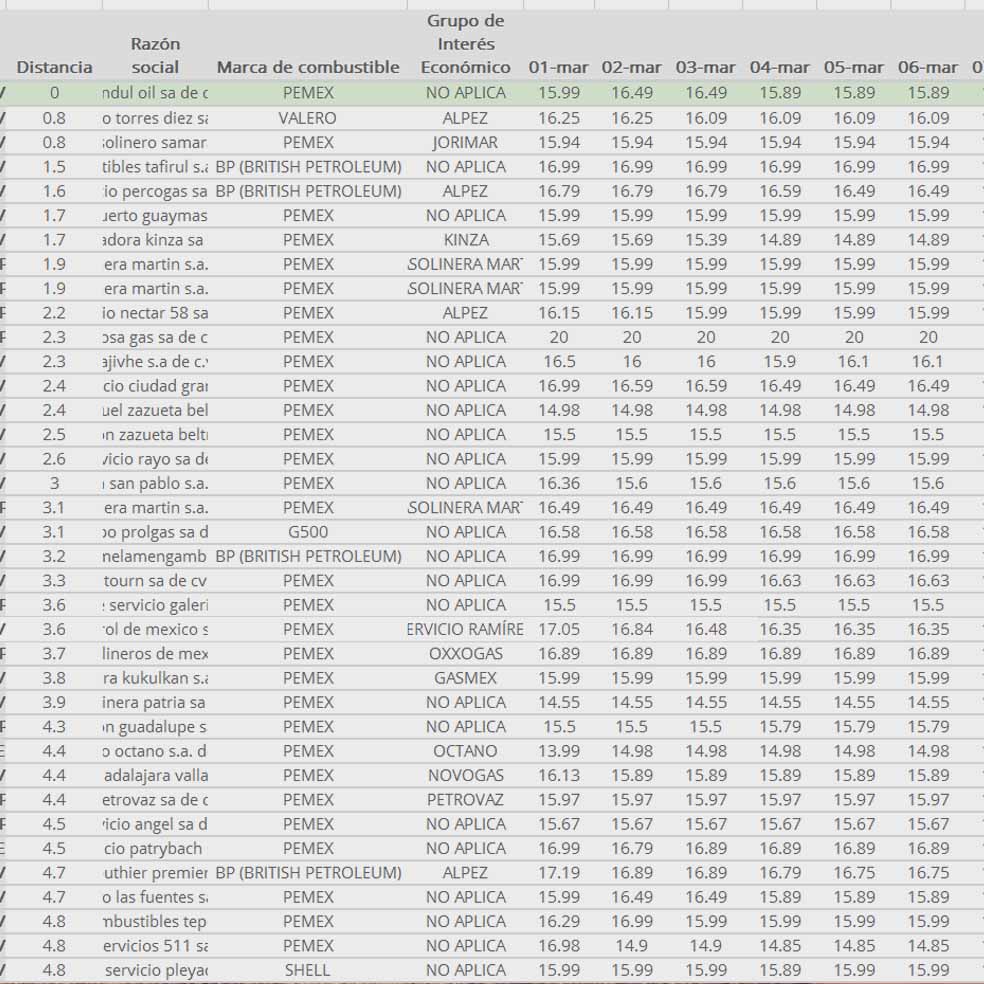Click the GASMEX group cell
Image resolution: width=984 pixels, height=984 pixels.
[x=466, y=678]
